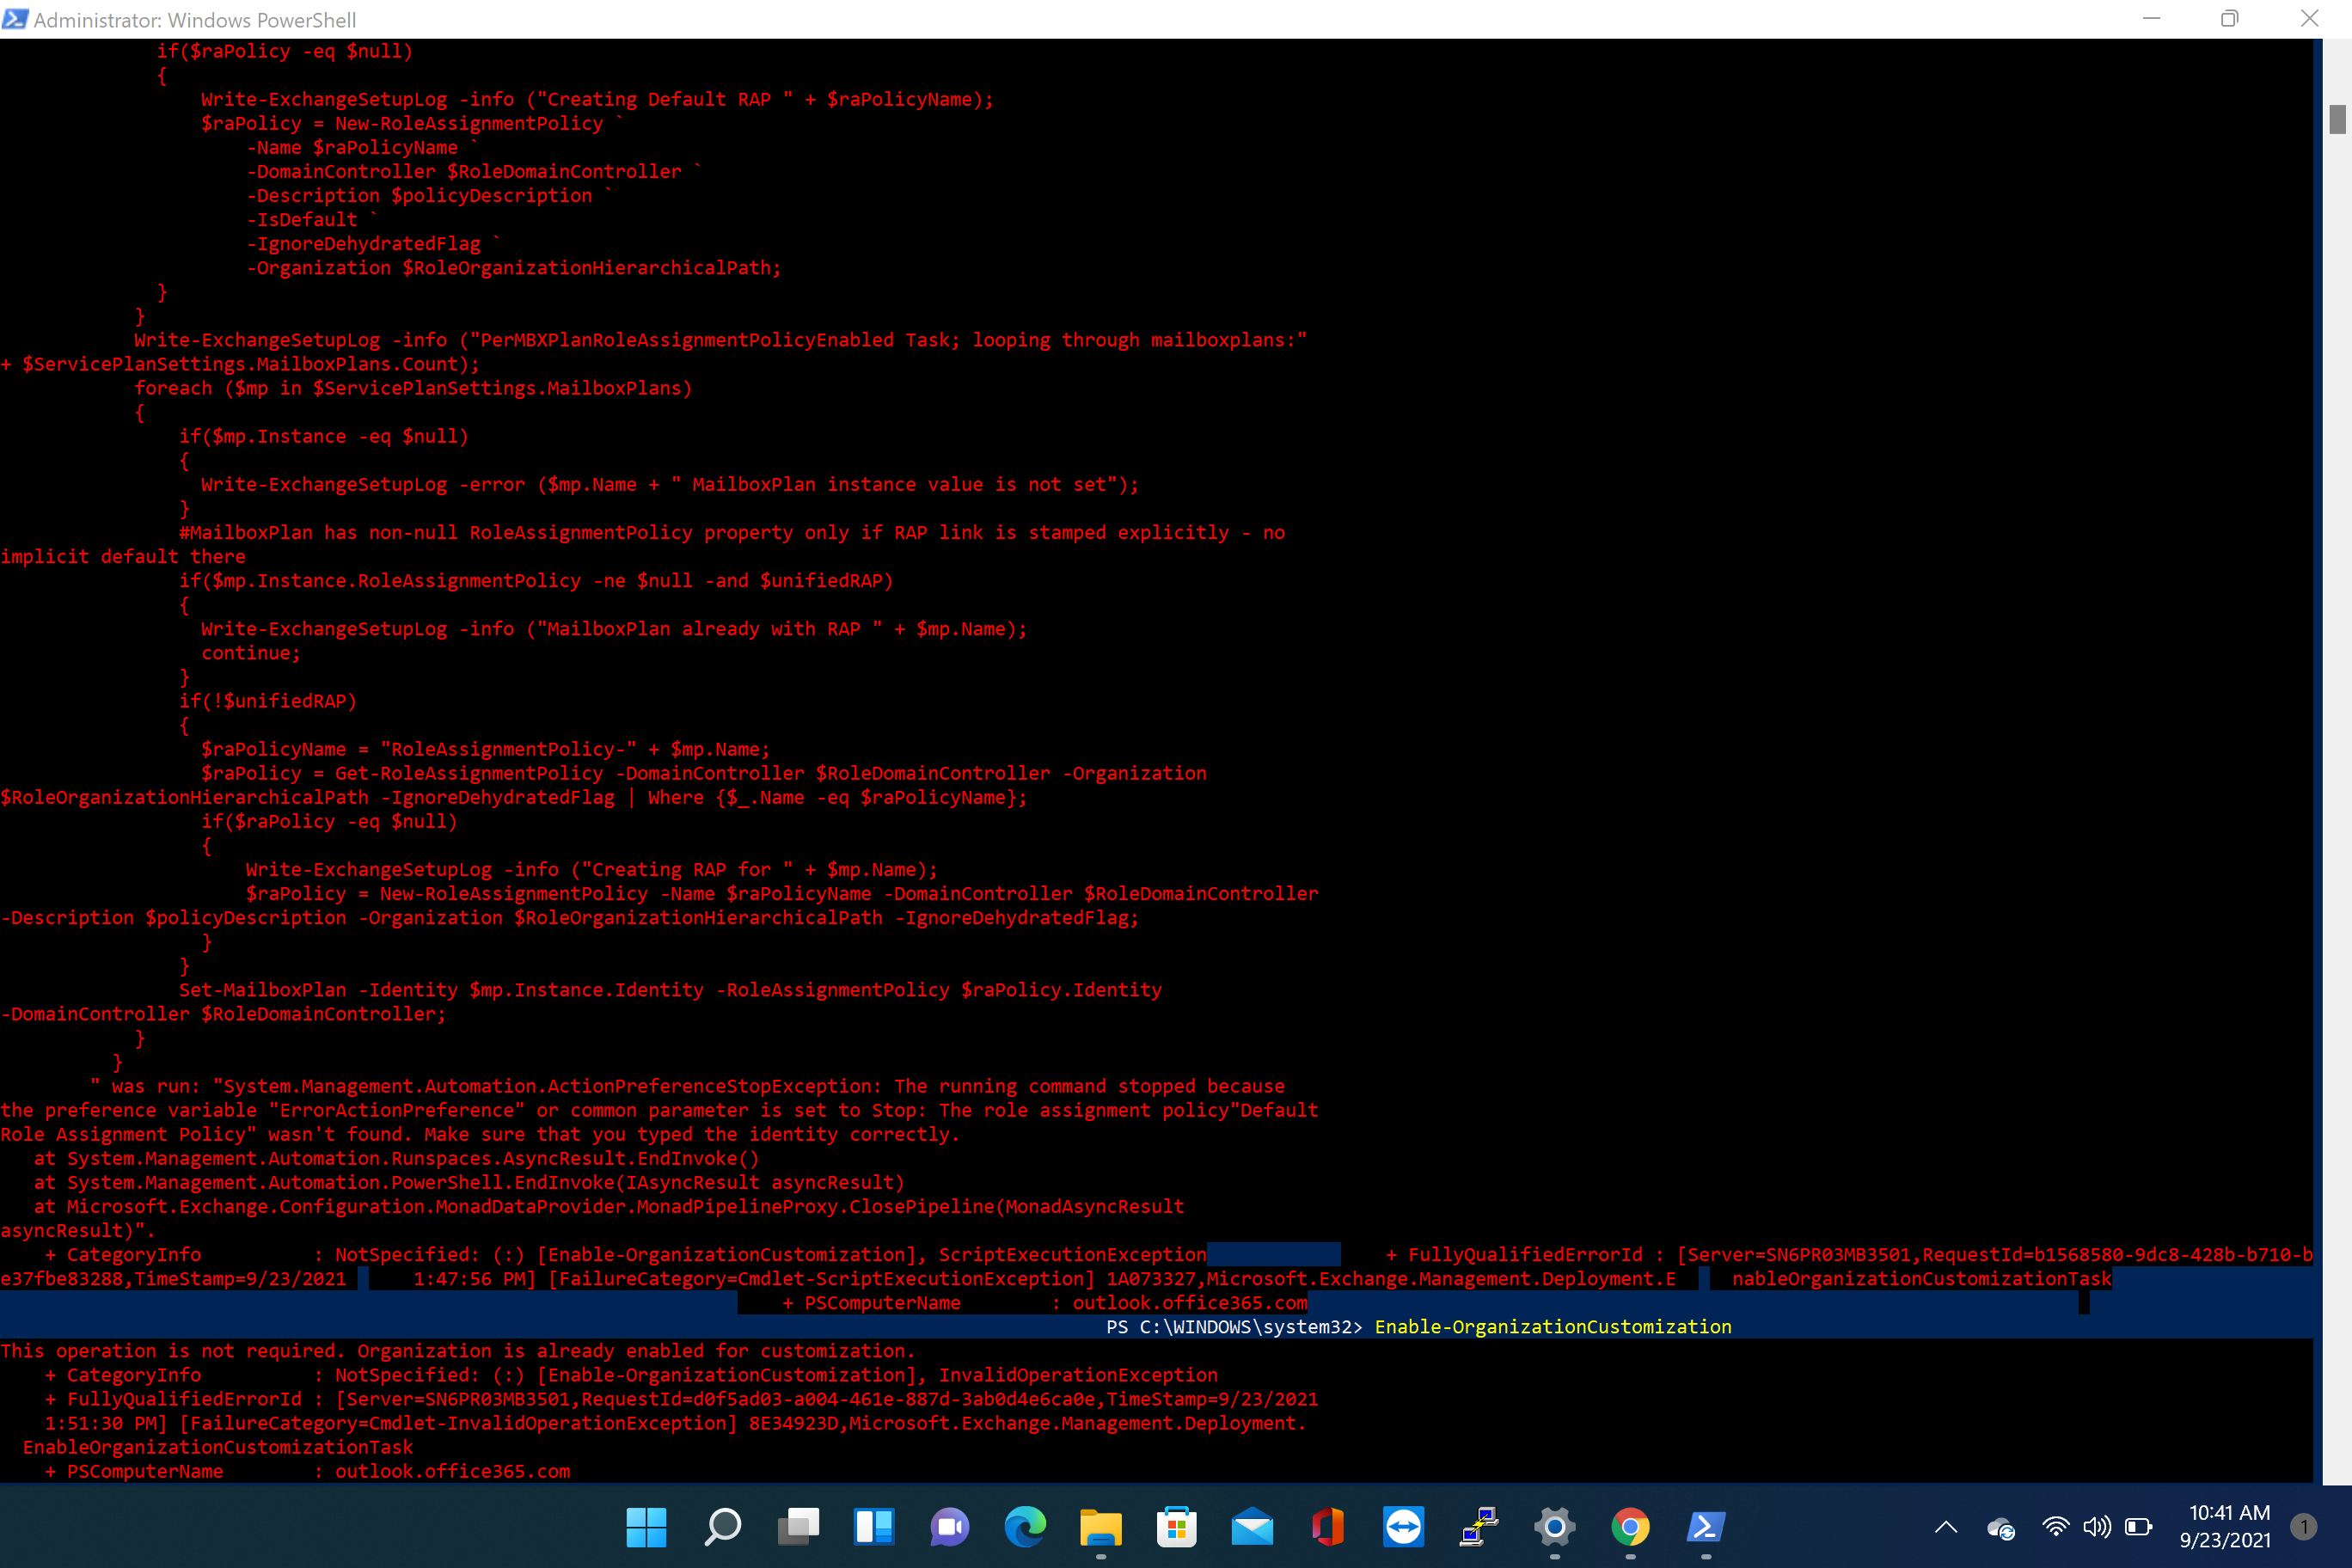The image size is (2352, 1568).
Task: Open Windows Settings
Action: (1553, 1528)
